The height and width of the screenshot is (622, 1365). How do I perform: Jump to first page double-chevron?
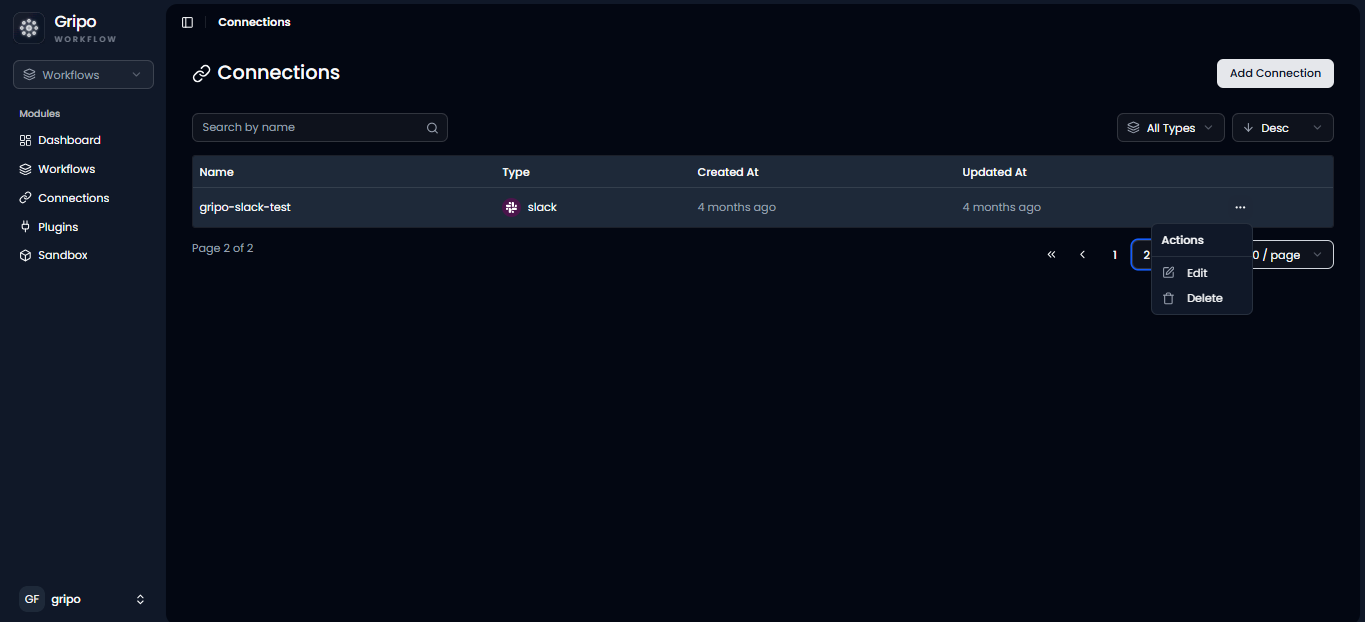click(1051, 255)
